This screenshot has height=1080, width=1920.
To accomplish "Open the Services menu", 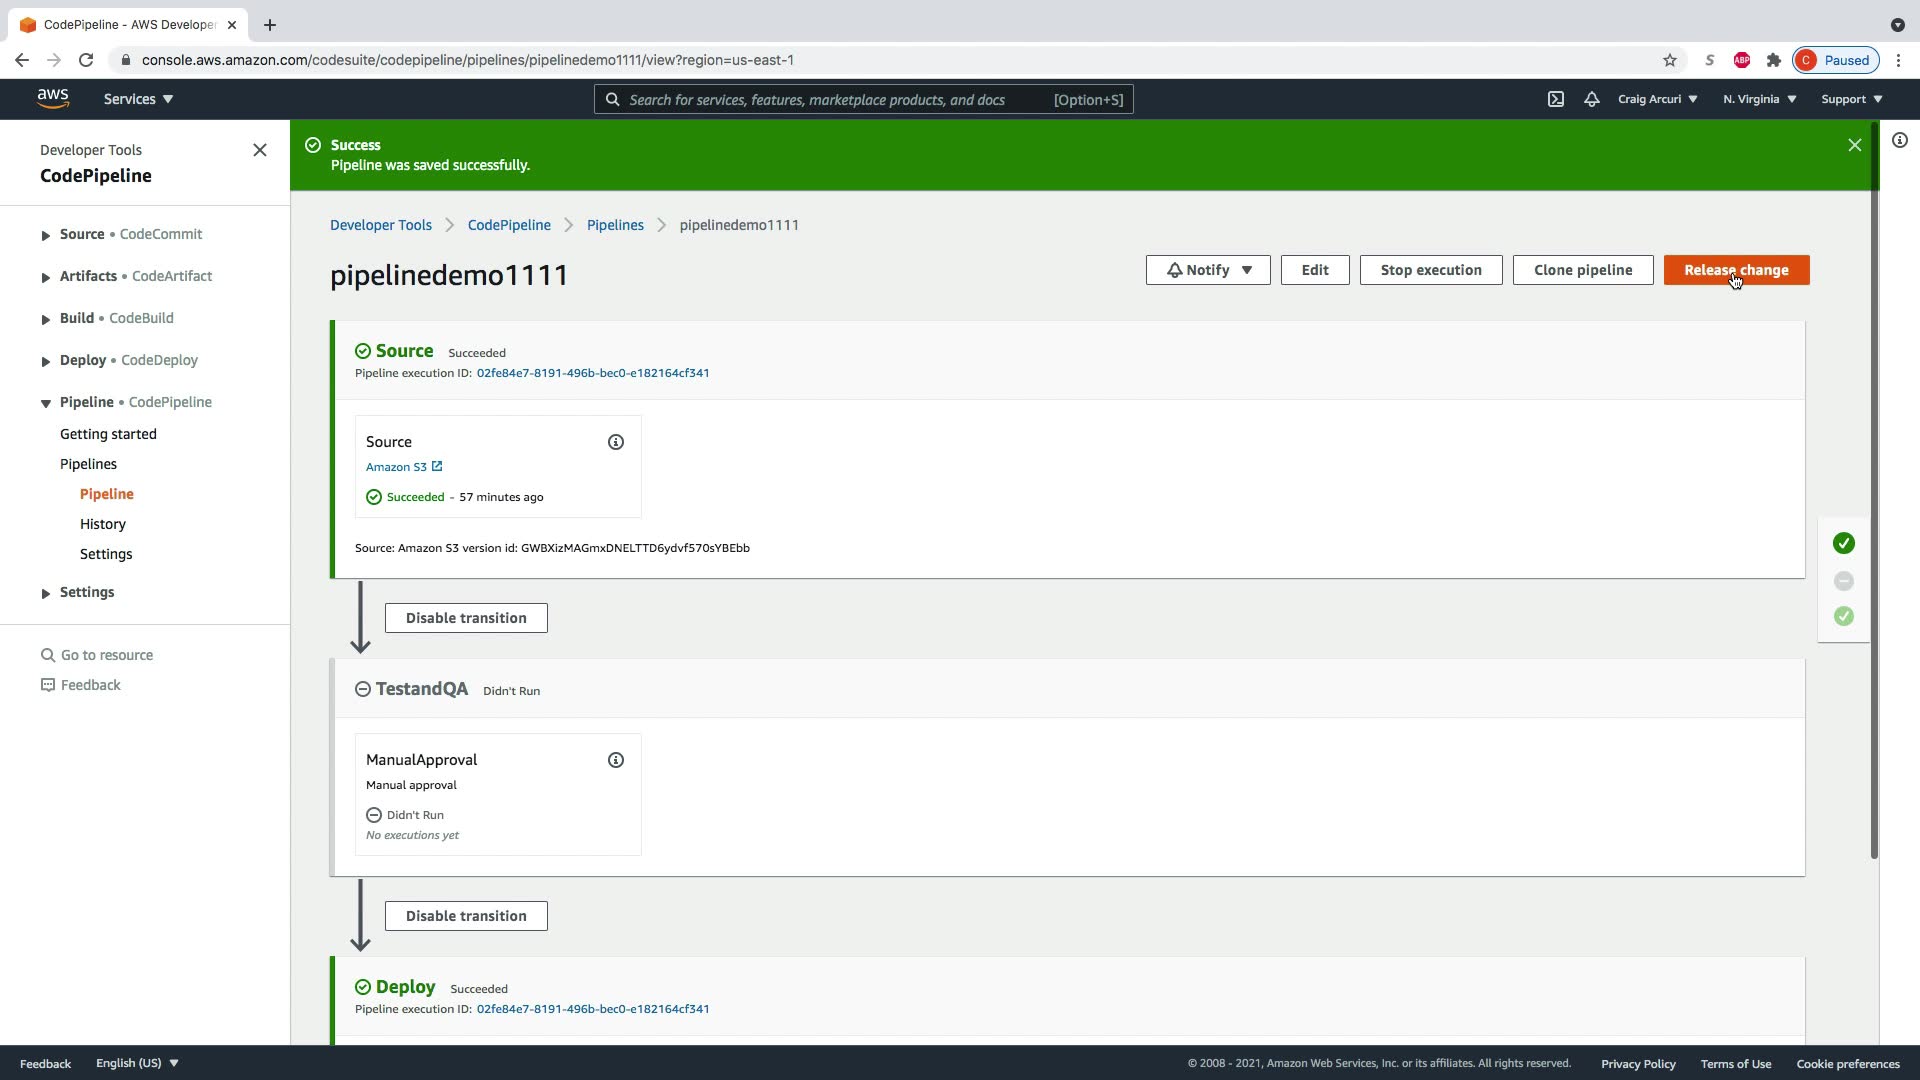I will [x=138, y=99].
